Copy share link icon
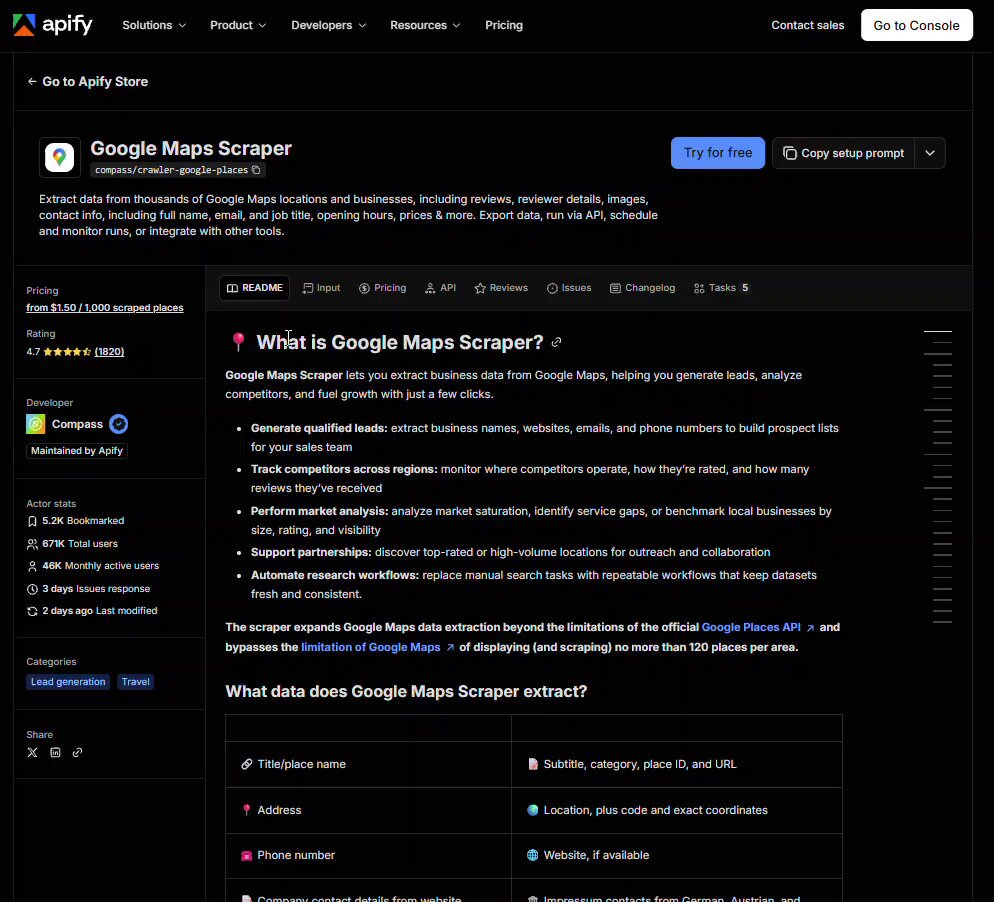The height and width of the screenshot is (902, 994). point(77,752)
